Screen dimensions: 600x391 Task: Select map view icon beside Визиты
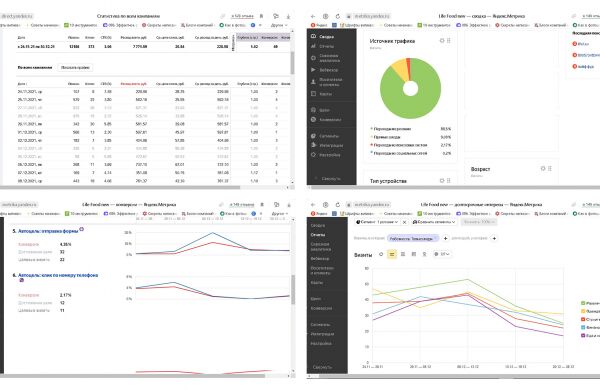click(x=424, y=254)
